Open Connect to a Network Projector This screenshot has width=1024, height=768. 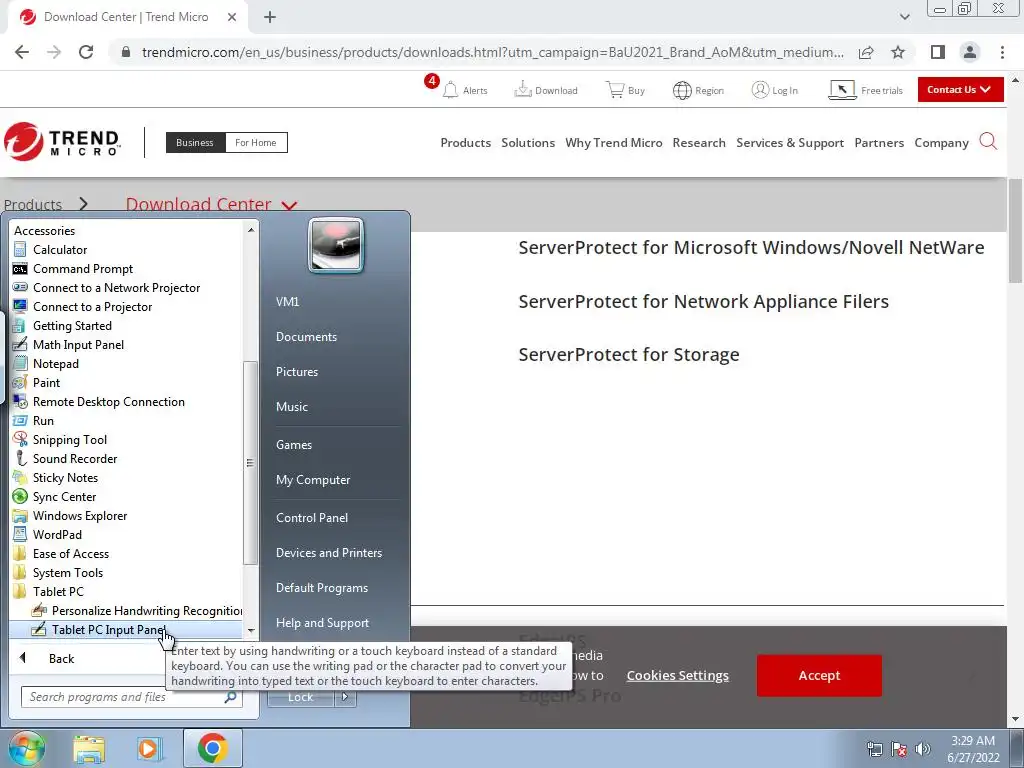point(116,287)
